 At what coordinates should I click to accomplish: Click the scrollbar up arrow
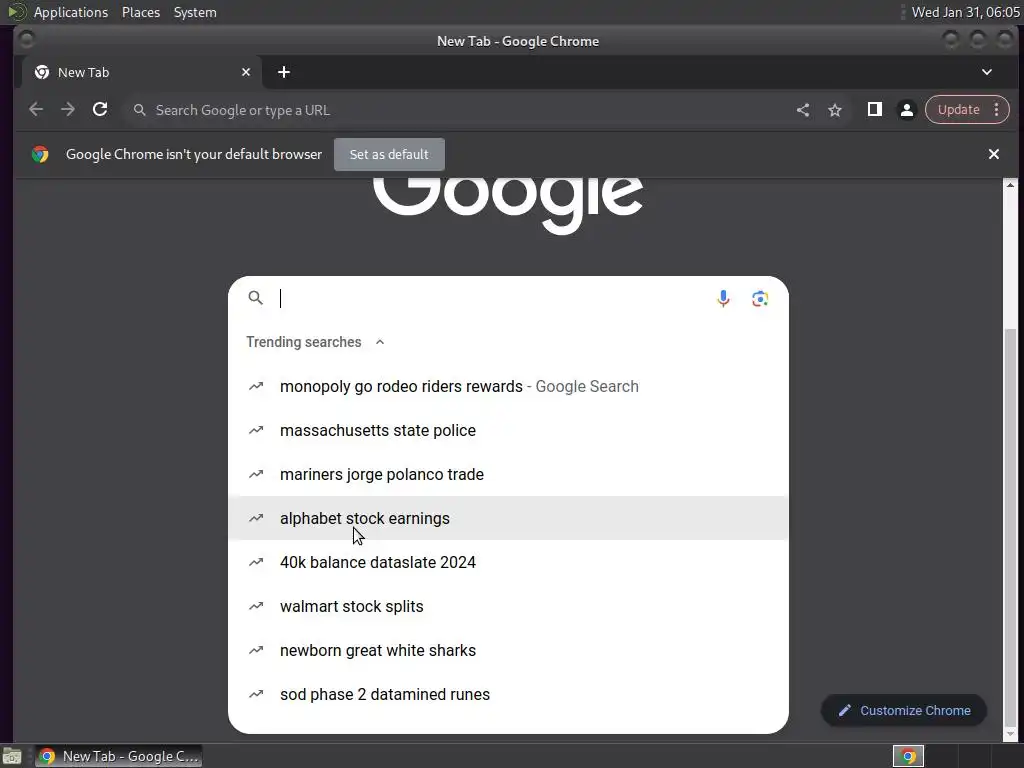[x=1010, y=185]
